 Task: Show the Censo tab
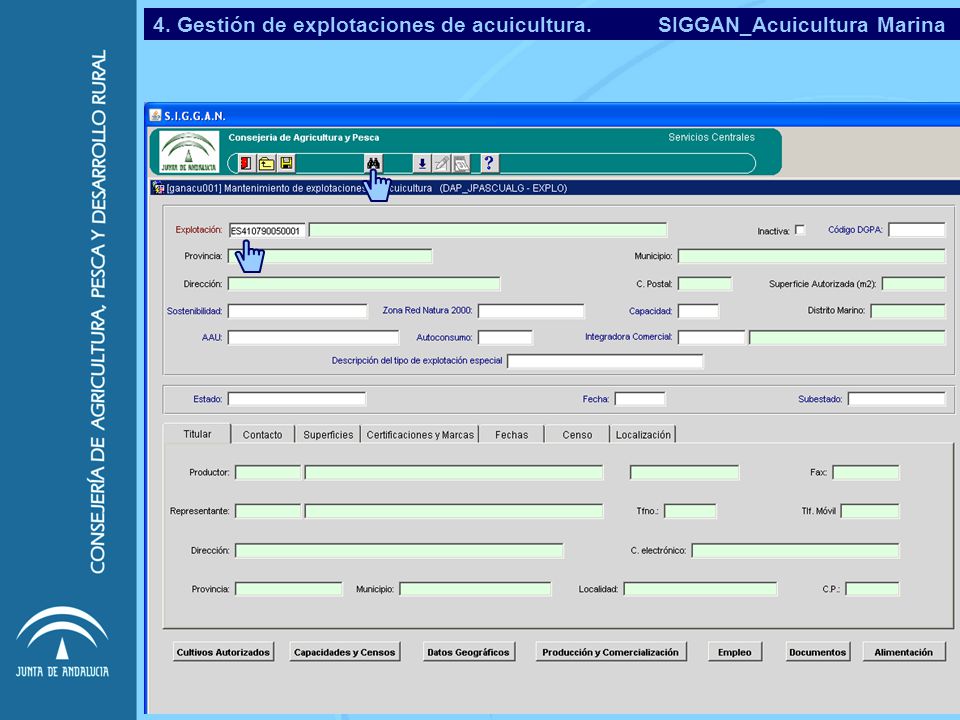(577, 435)
